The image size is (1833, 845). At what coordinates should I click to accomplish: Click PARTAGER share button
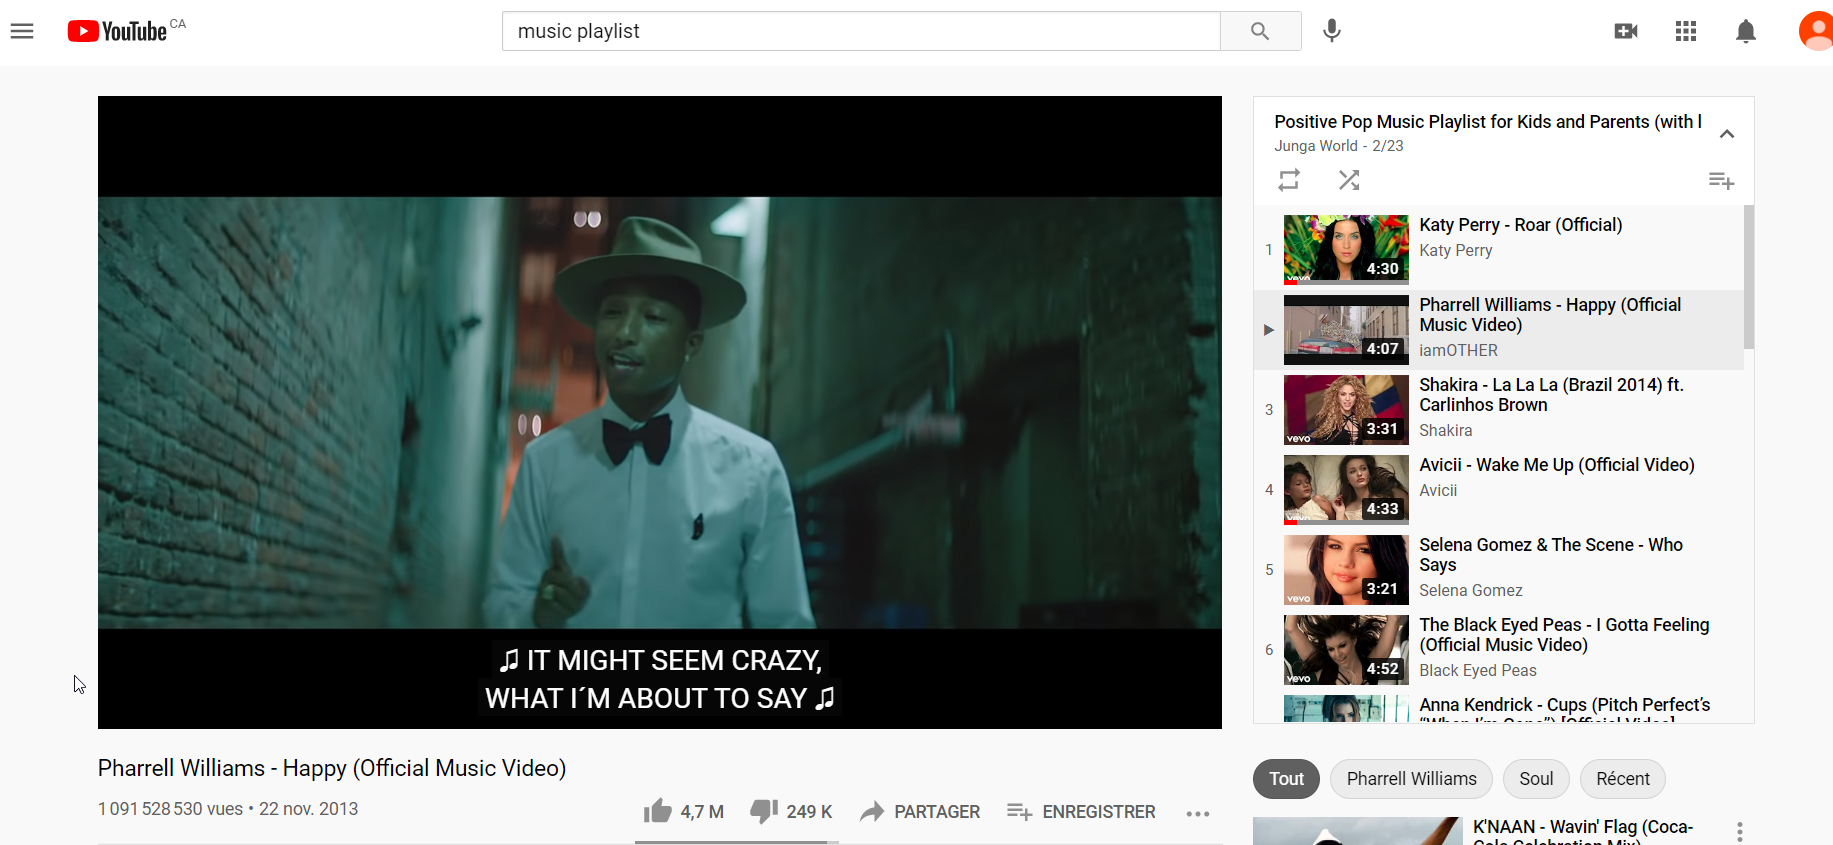[920, 812]
